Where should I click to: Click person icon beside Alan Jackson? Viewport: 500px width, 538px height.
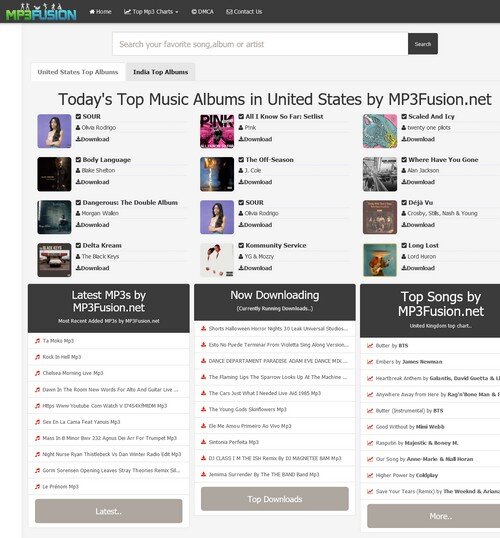point(404,171)
